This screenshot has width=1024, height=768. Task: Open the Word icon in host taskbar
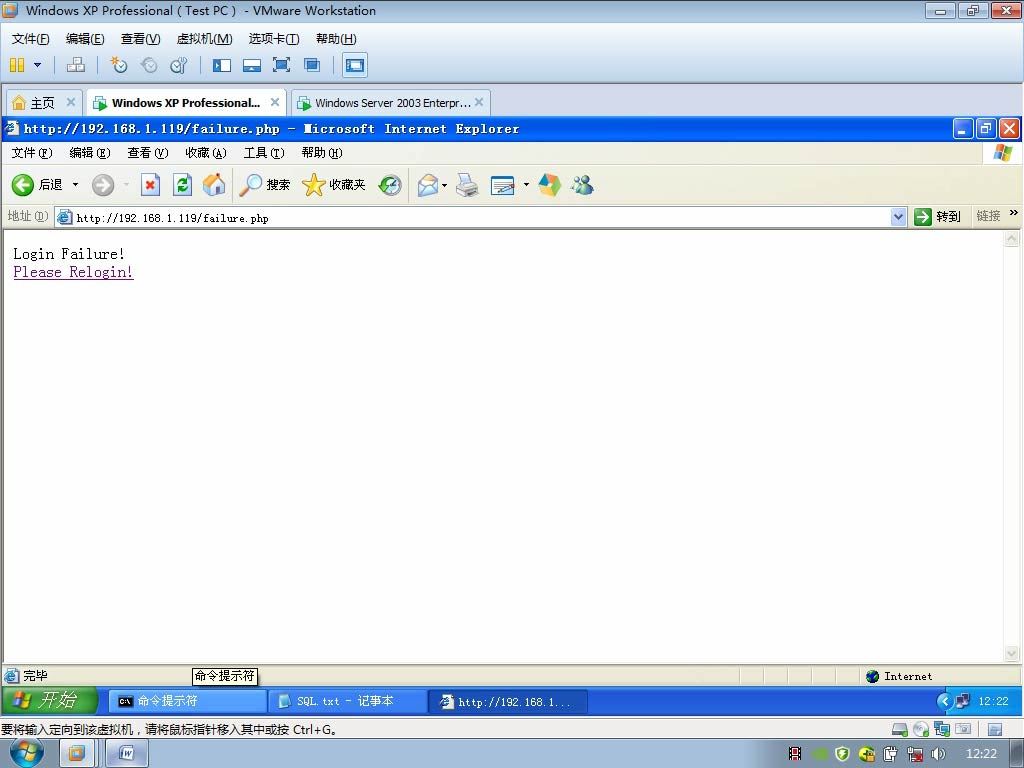pyautogui.click(x=127, y=754)
